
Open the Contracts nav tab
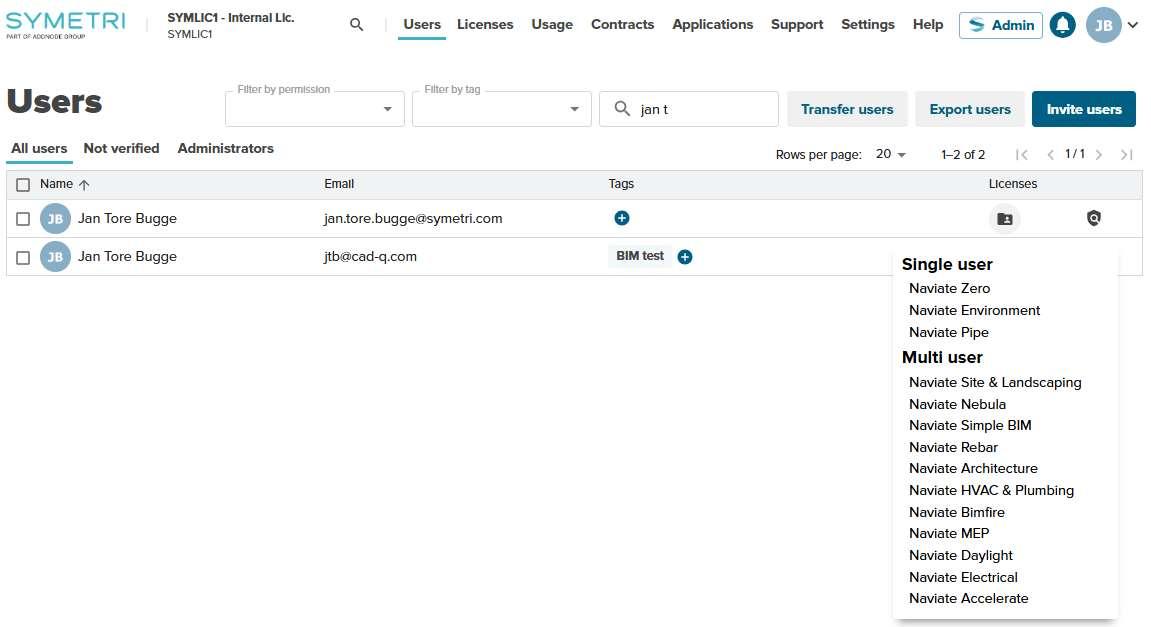pyautogui.click(x=622, y=24)
